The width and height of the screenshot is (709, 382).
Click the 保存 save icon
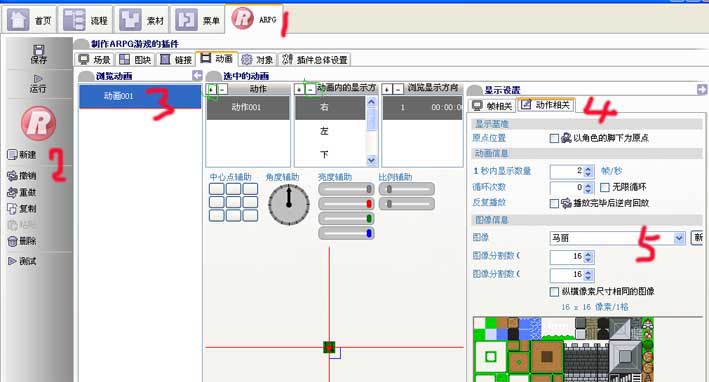[38, 54]
